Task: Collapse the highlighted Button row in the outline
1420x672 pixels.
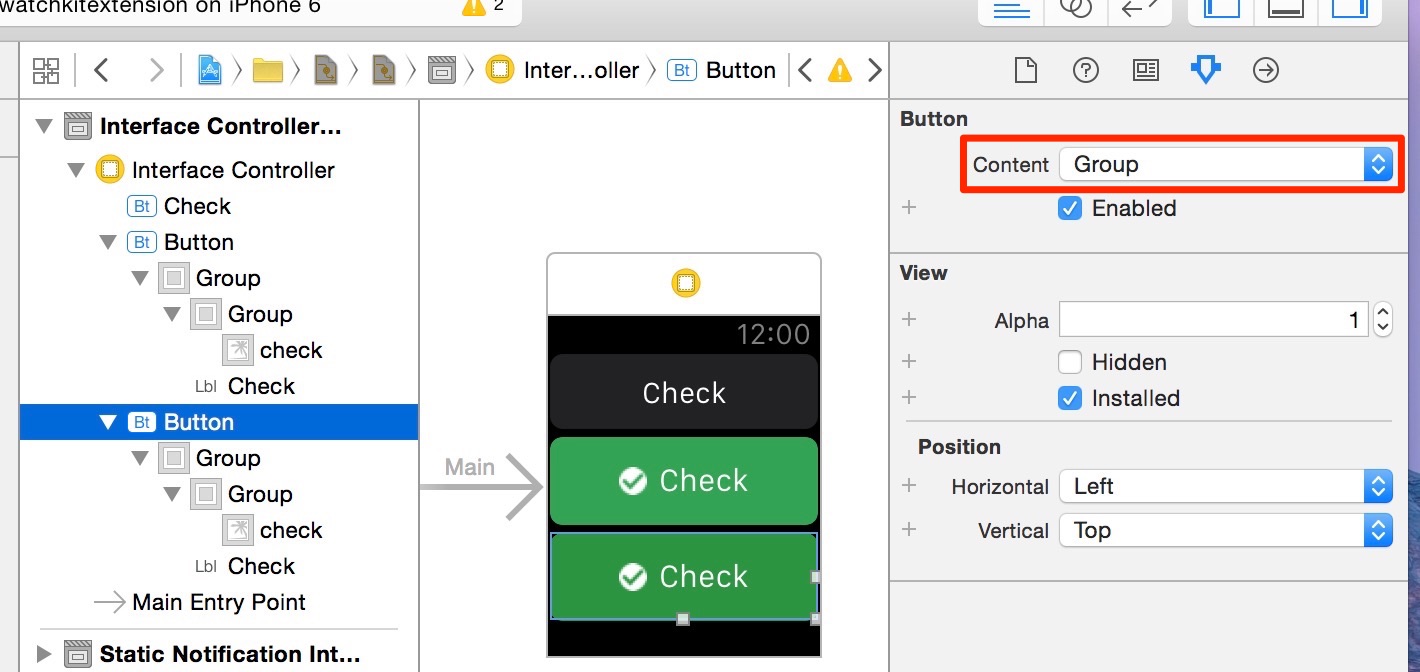Action: [108, 422]
